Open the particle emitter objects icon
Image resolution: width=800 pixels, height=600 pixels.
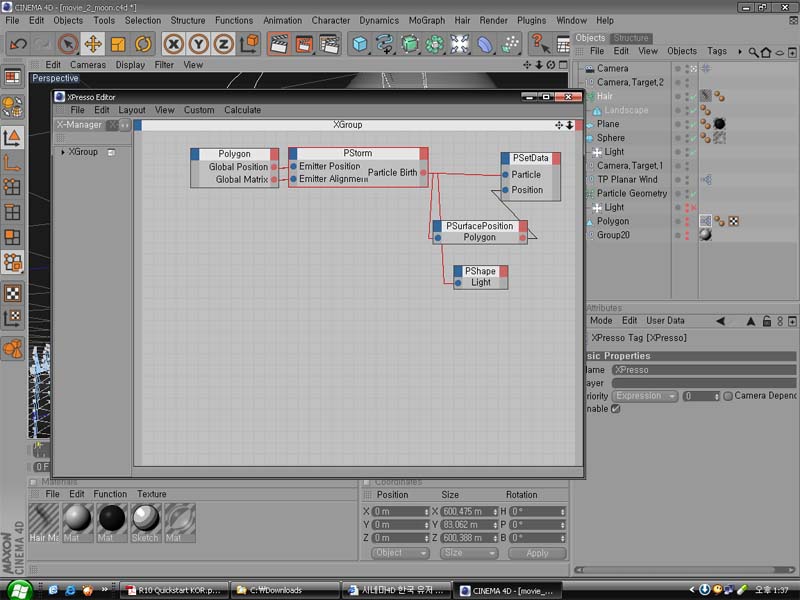click(x=510, y=44)
